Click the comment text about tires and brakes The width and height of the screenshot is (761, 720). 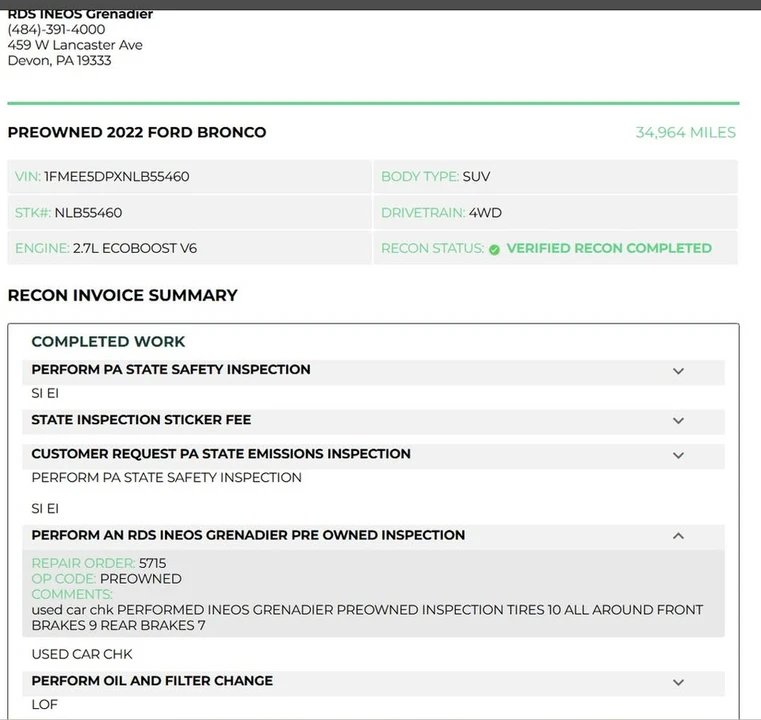(x=367, y=618)
